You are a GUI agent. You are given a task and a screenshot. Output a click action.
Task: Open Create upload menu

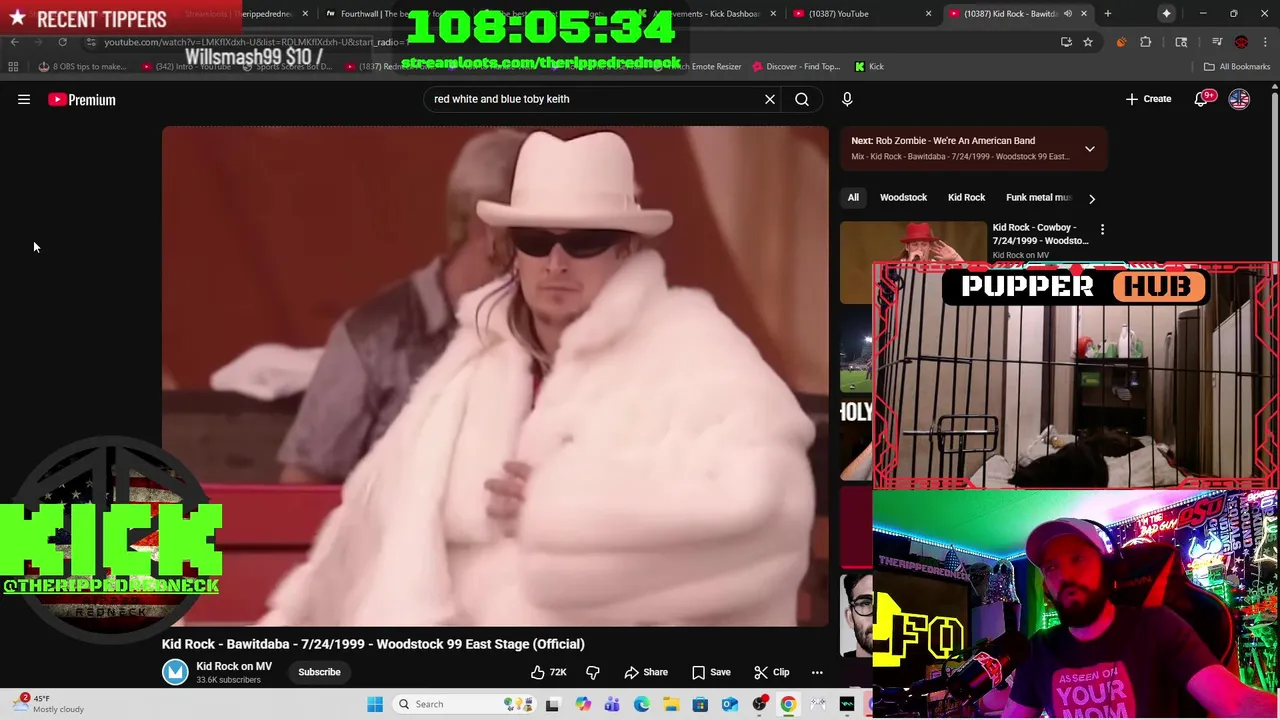pyautogui.click(x=1148, y=99)
